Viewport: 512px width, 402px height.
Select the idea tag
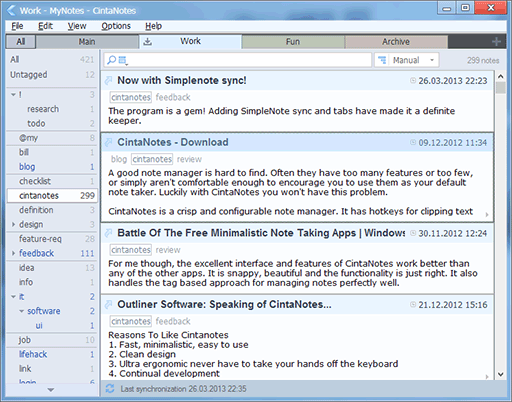tap(52, 268)
